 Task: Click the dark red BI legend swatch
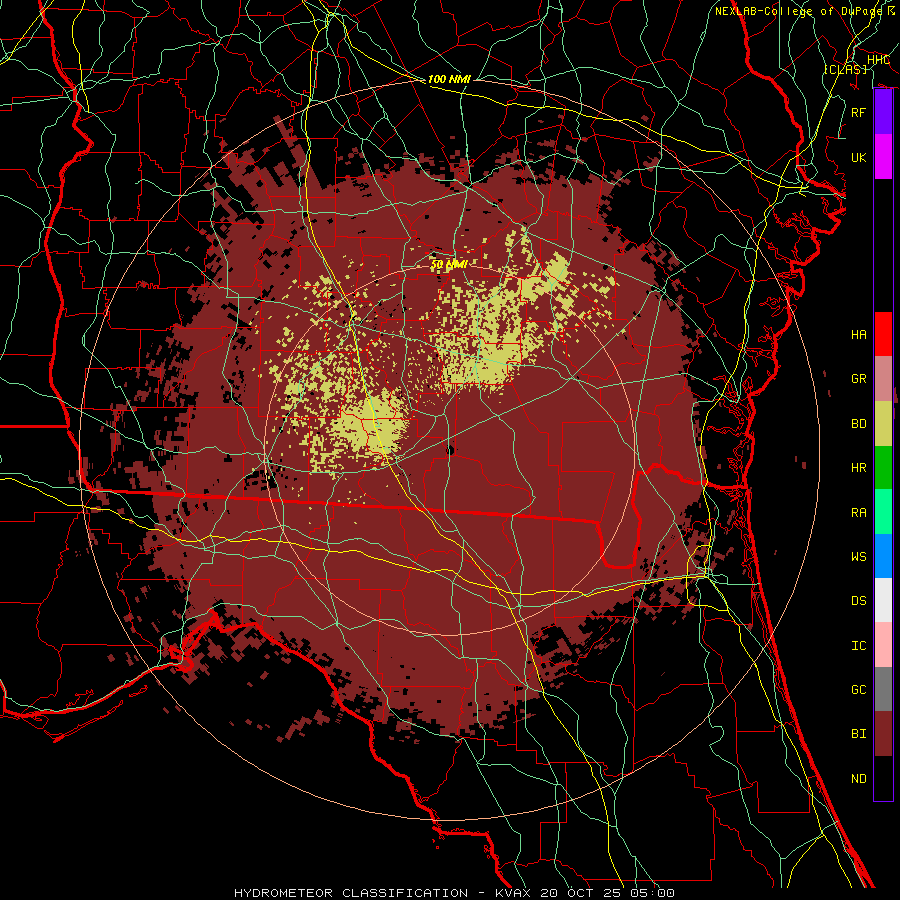tap(883, 734)
